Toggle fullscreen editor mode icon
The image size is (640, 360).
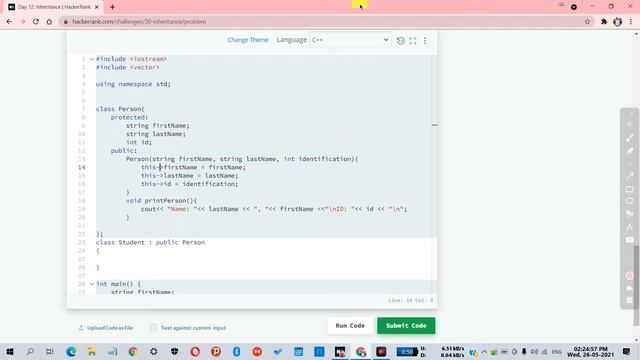pos(413,40)
